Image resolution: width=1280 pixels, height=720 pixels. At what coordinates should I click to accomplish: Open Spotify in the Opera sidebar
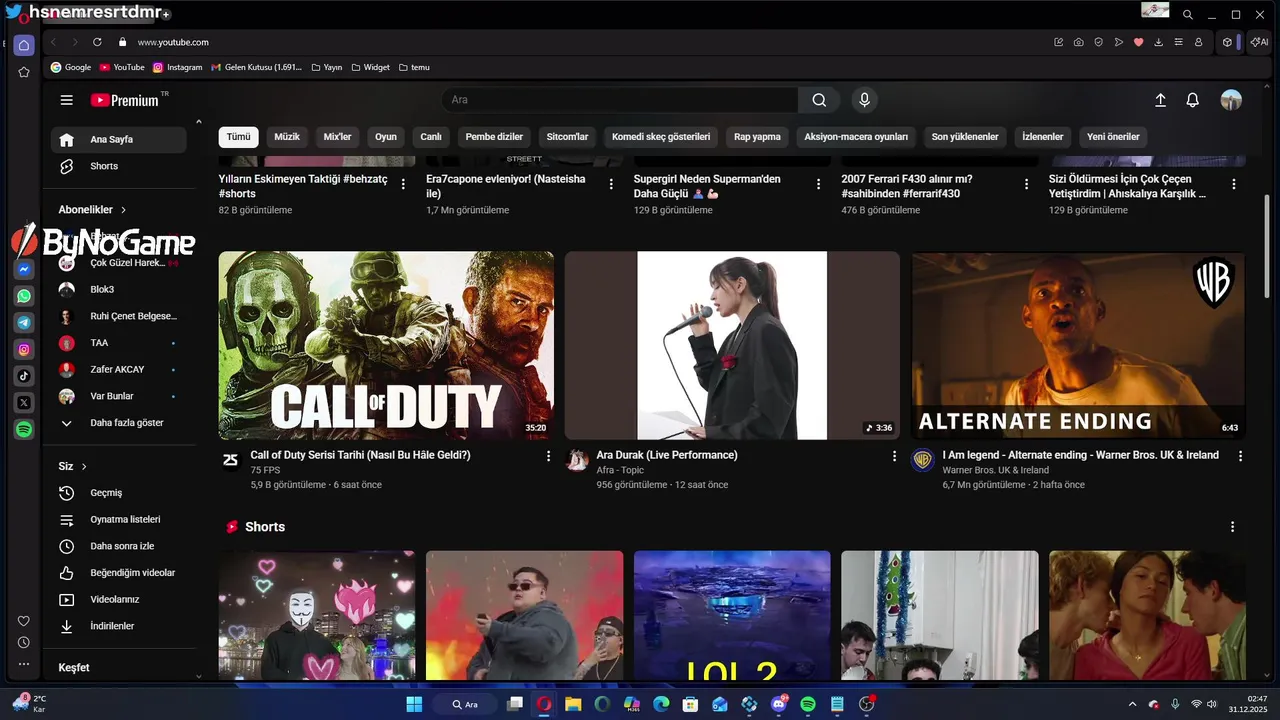[24, 429]
